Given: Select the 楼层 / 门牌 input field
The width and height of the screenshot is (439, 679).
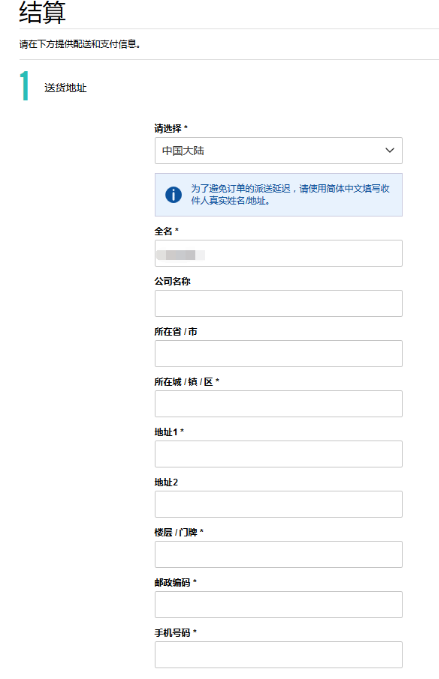Looking at the screenshot, I should 279,554.
